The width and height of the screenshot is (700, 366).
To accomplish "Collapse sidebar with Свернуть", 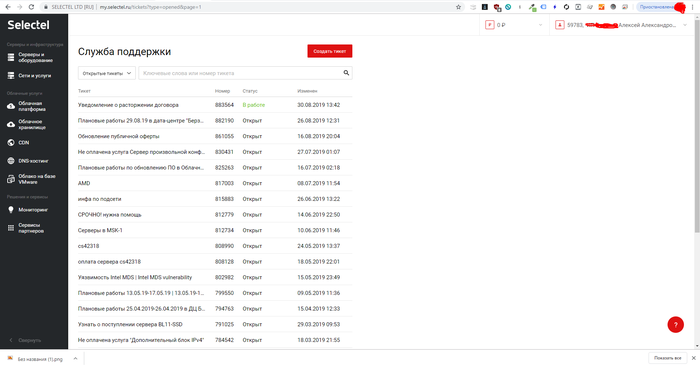I will coord(25,340).
